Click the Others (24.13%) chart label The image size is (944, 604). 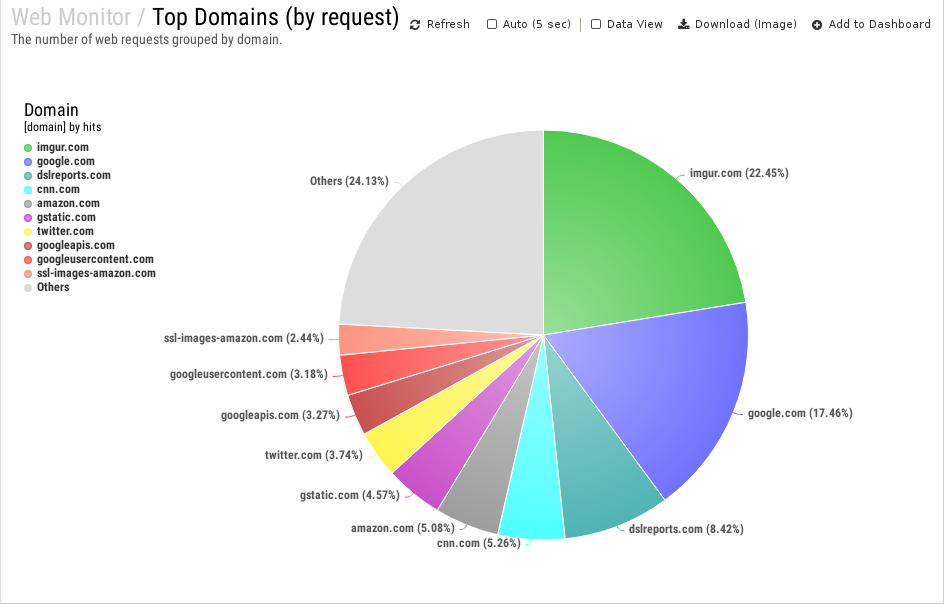pyautogui.click(x=349, y=181)
